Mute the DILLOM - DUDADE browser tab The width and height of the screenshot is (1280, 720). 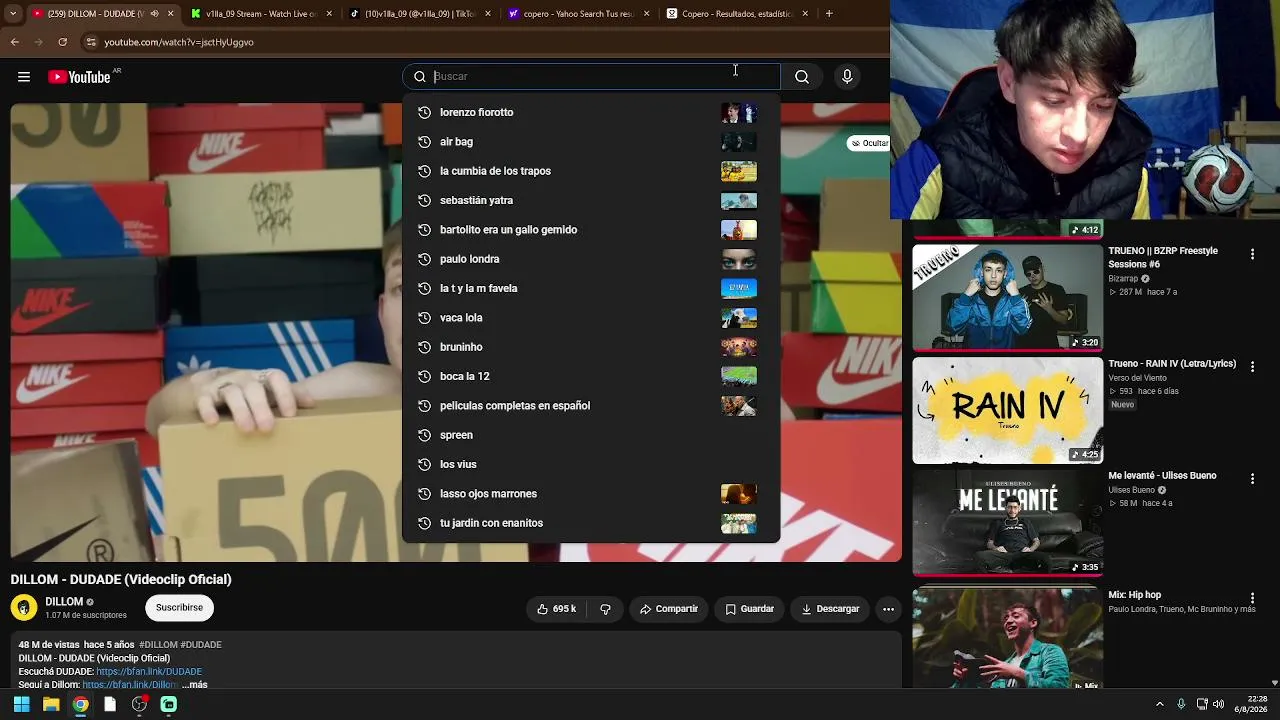pyautogui.click(x=154, y=14)
